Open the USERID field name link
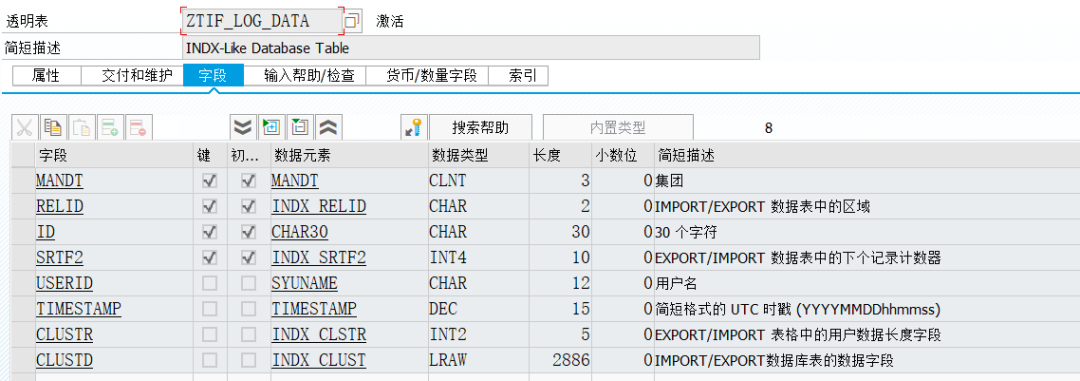Viewport: 1080px width, 381px height. pos(64,283)
